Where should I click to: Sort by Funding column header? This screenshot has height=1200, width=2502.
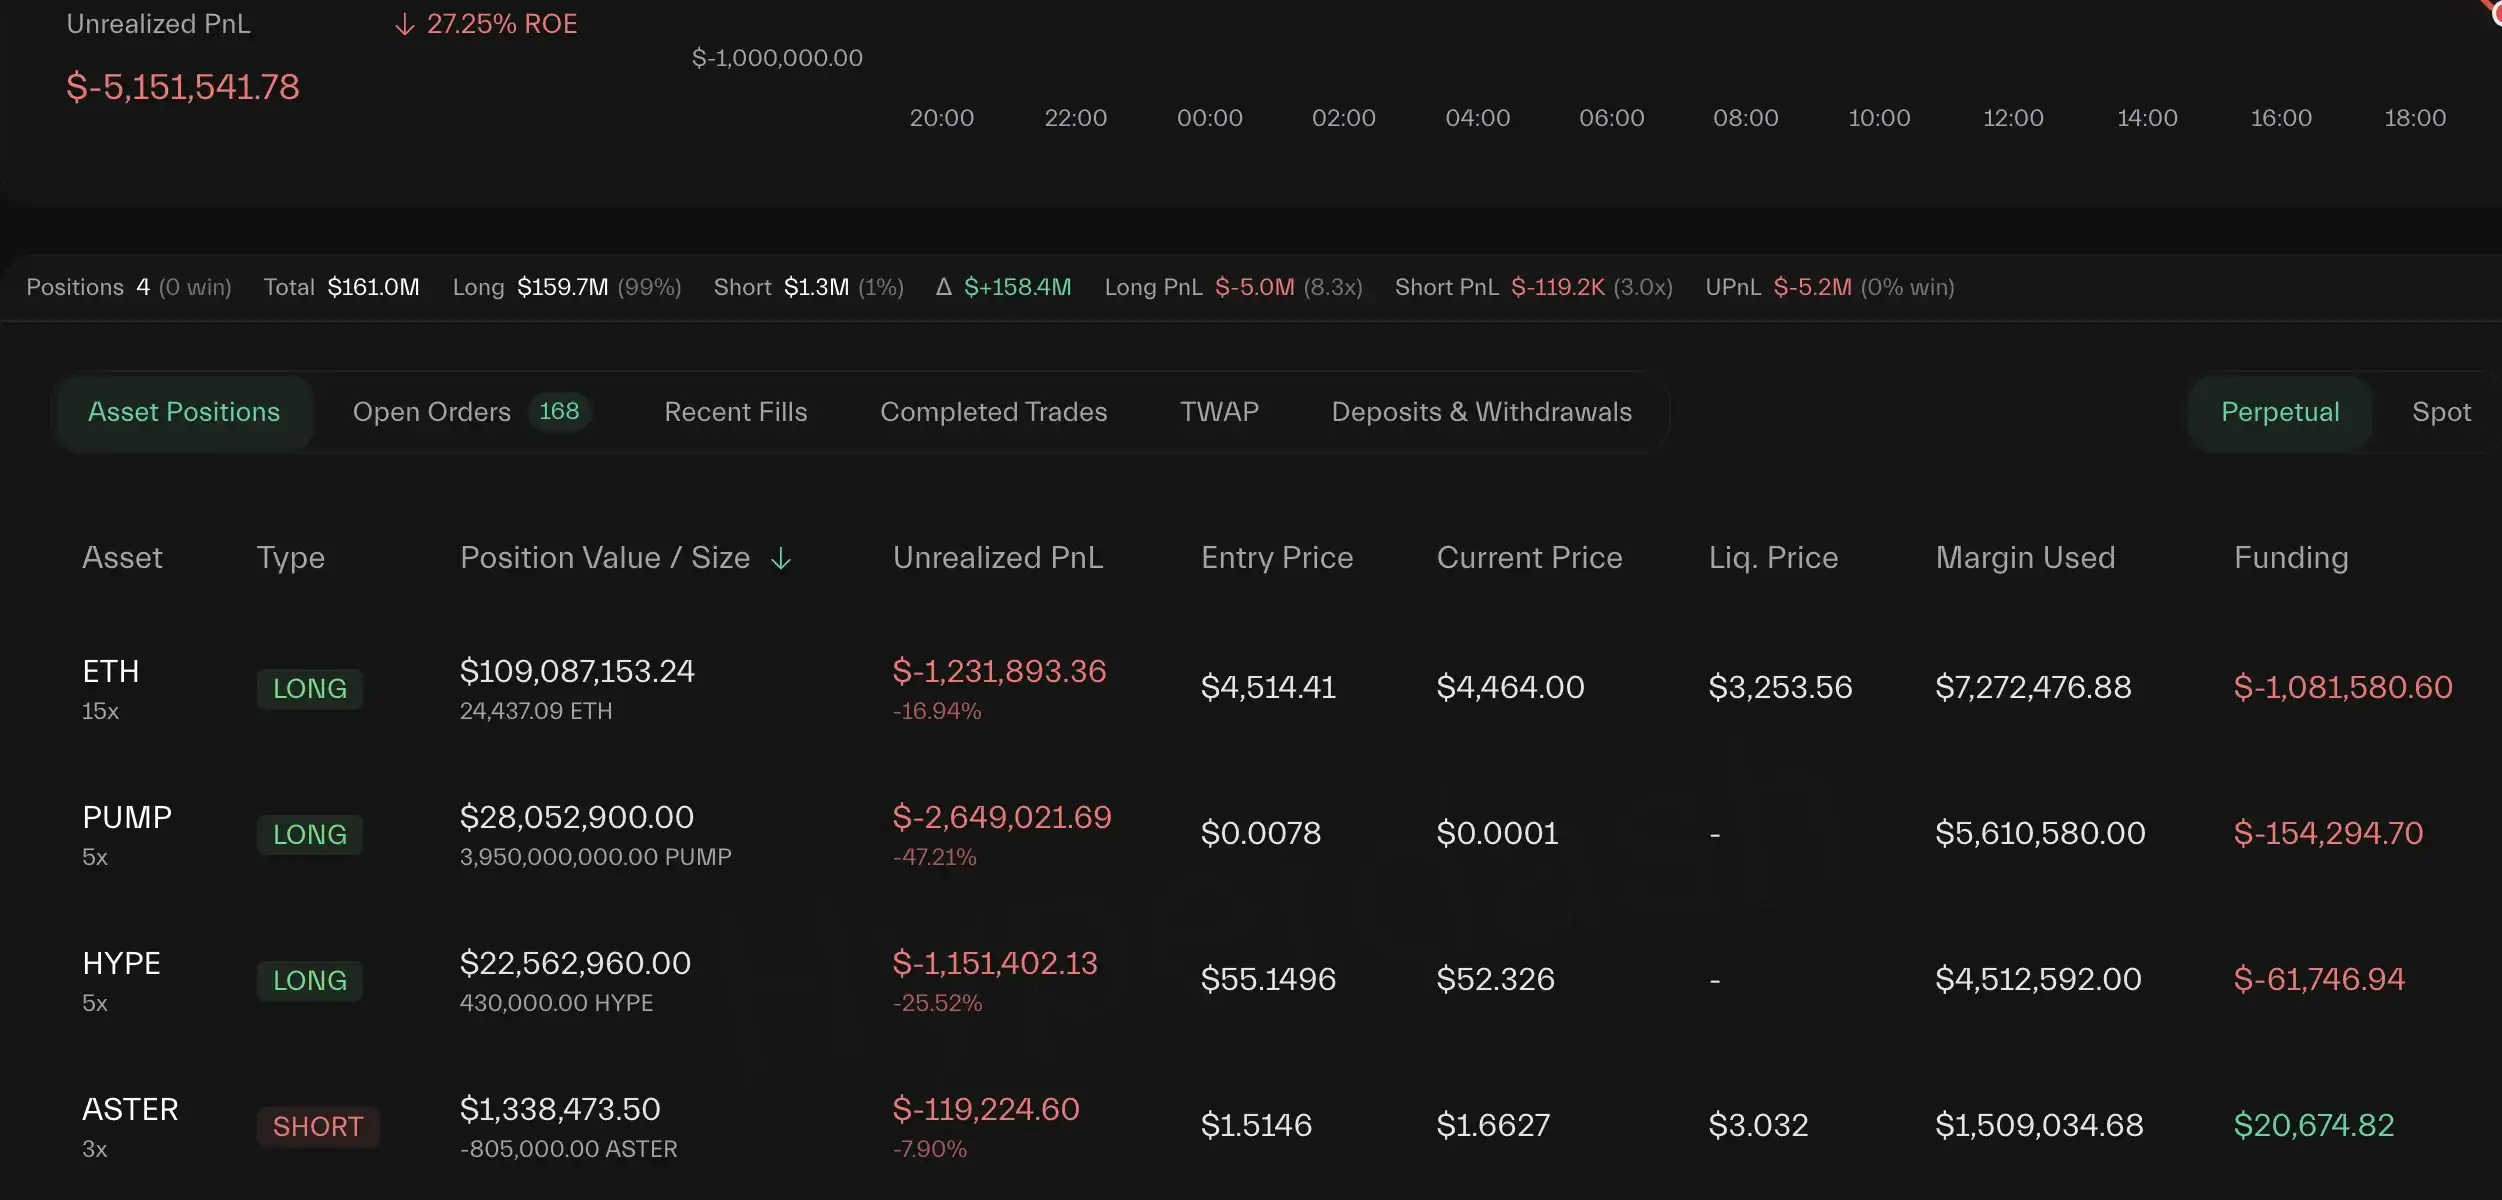[2290, 558]
